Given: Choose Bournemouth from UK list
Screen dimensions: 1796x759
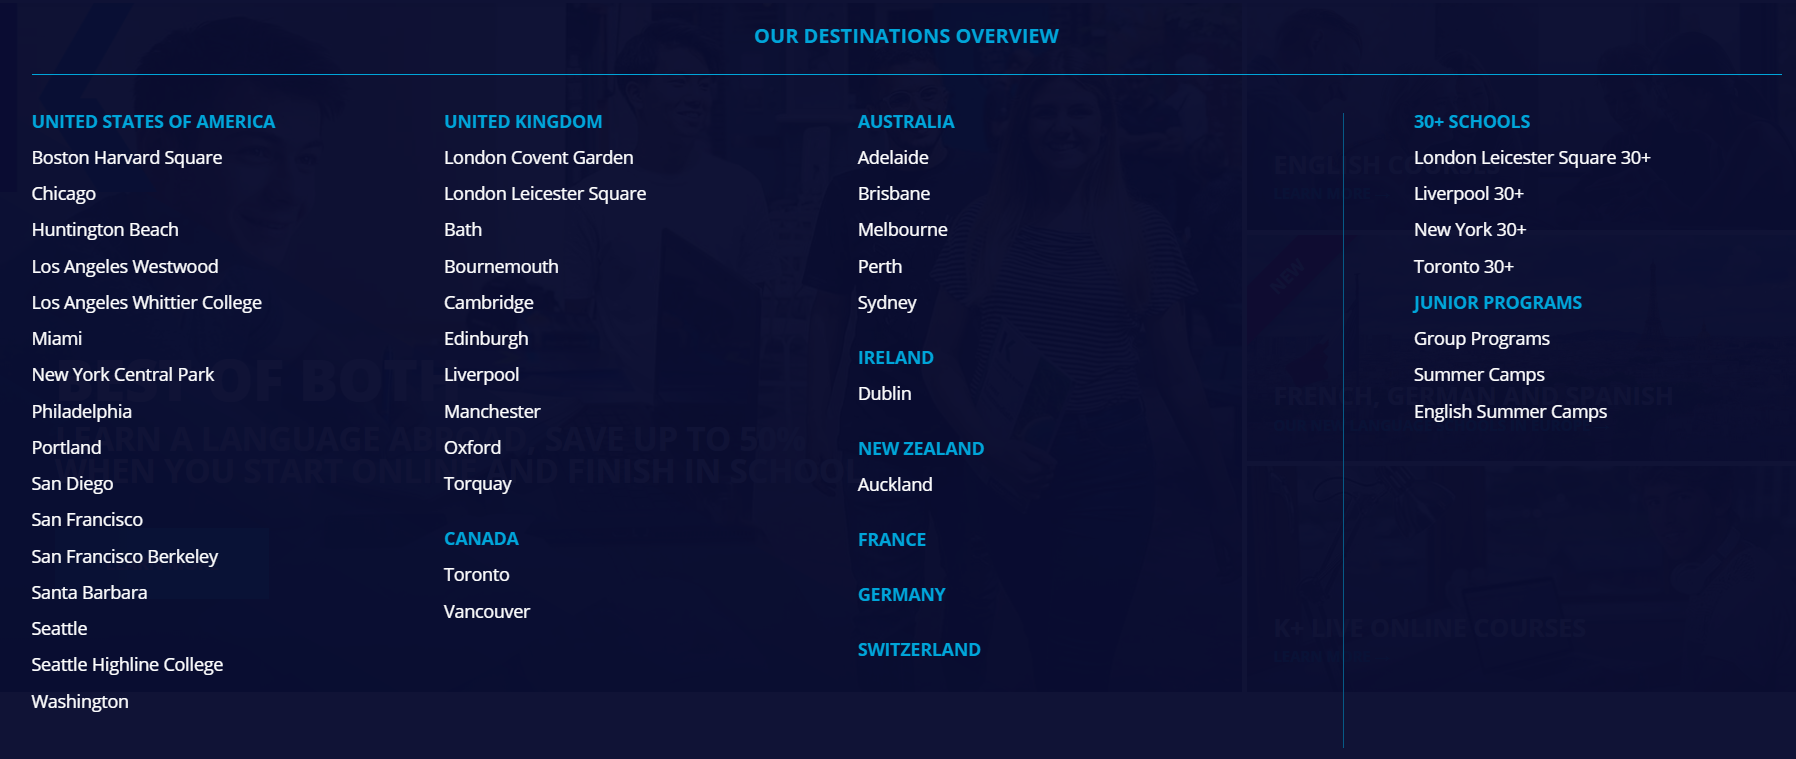Looking at the screenshot, I should coord(501,266).
